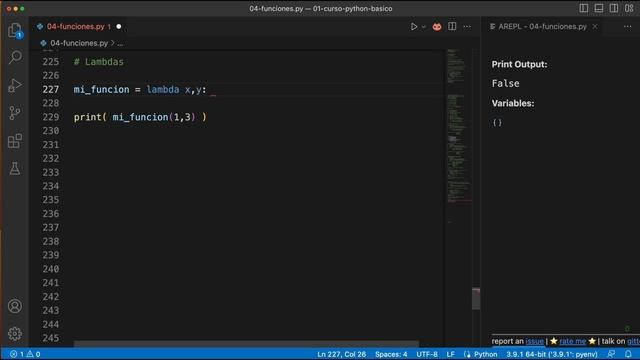The width and height of the screenshot is (640, 360).
Task: Split the editor to the right
Action: [452, 27]
